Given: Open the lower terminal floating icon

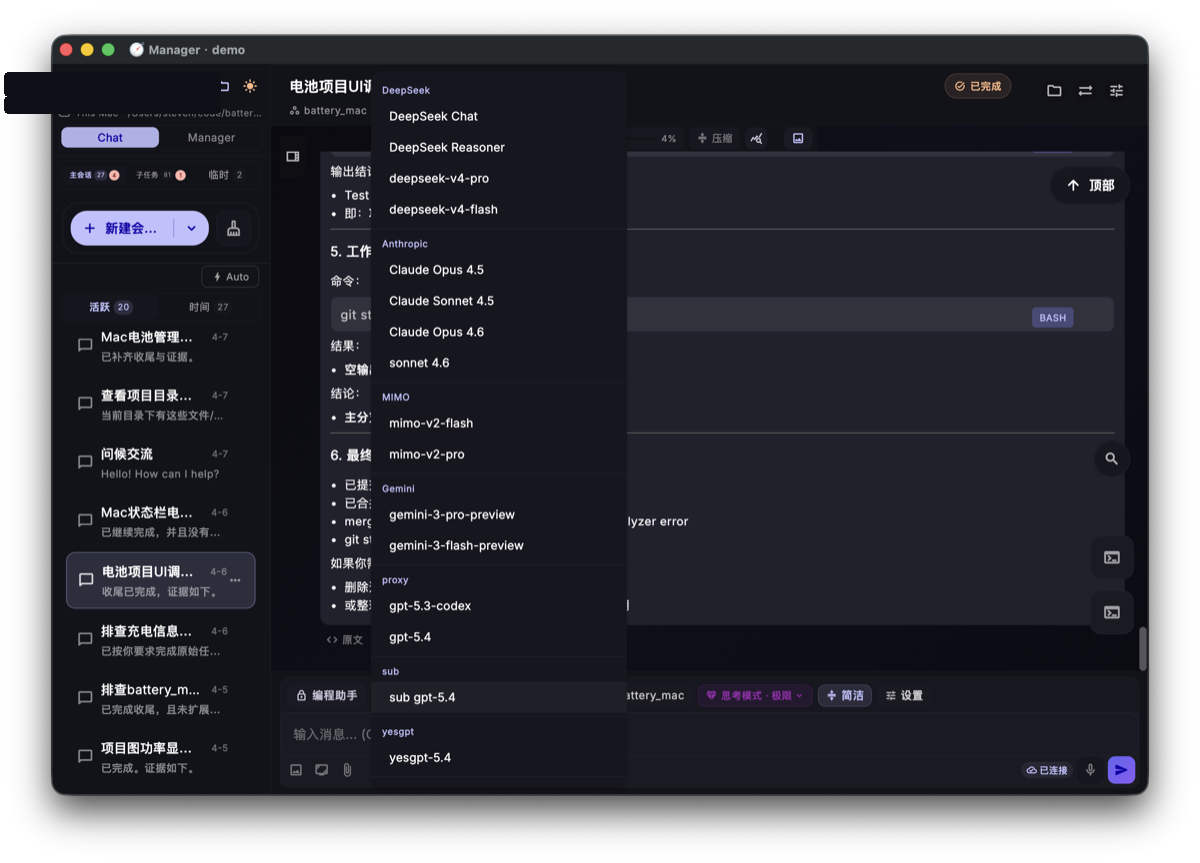Looking at the screenshot, I should (x=1111, y=612).
